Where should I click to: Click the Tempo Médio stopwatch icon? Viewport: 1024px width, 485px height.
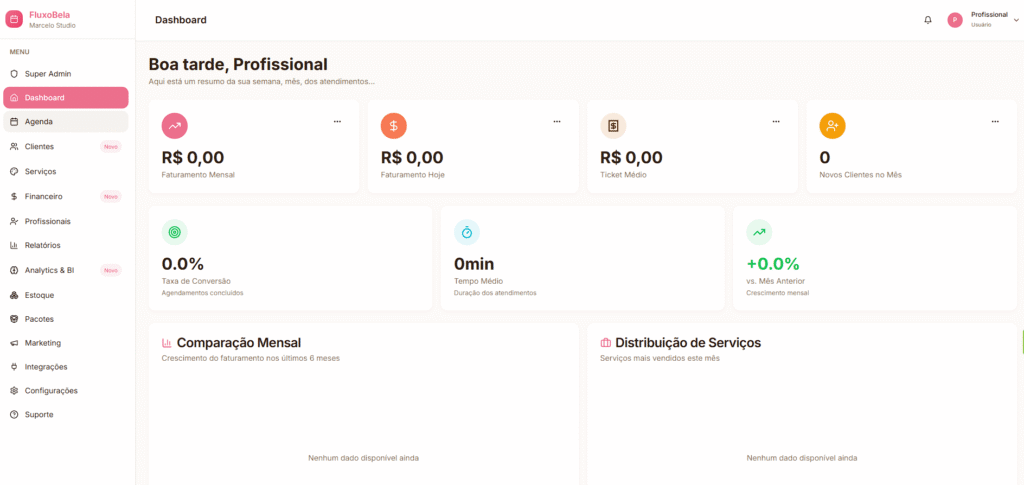[467, 232]
